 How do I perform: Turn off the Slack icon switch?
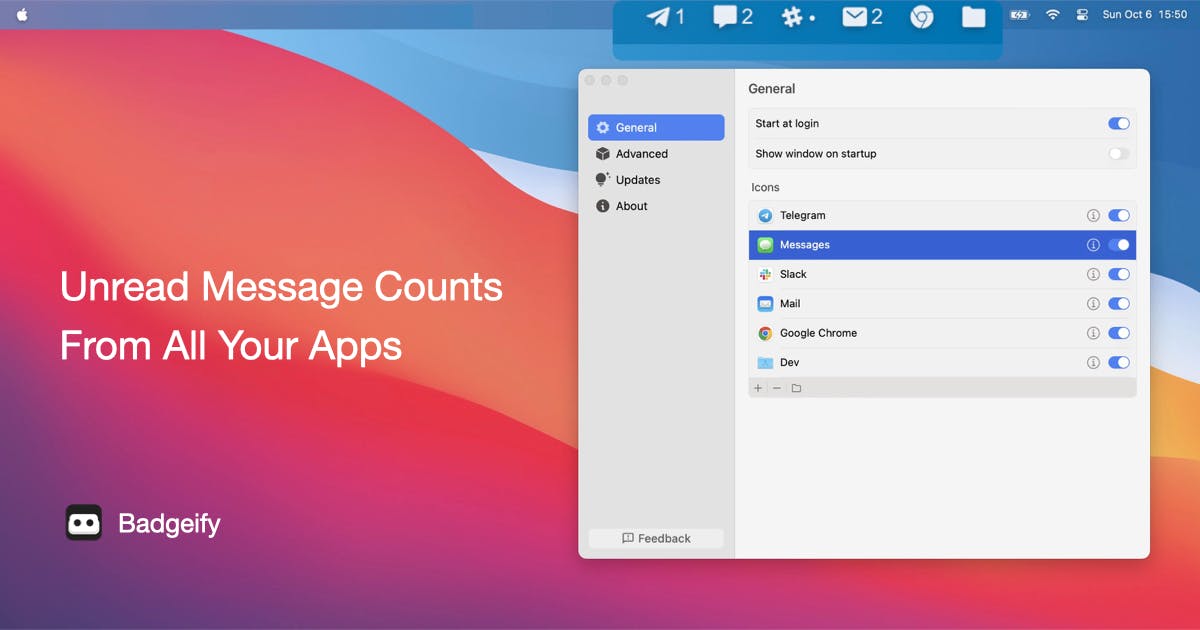click(1119, 274)
